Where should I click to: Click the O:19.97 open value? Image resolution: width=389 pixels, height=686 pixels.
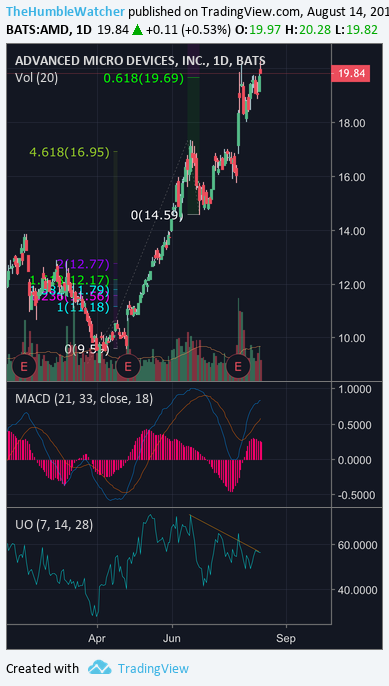pos(258,30)
